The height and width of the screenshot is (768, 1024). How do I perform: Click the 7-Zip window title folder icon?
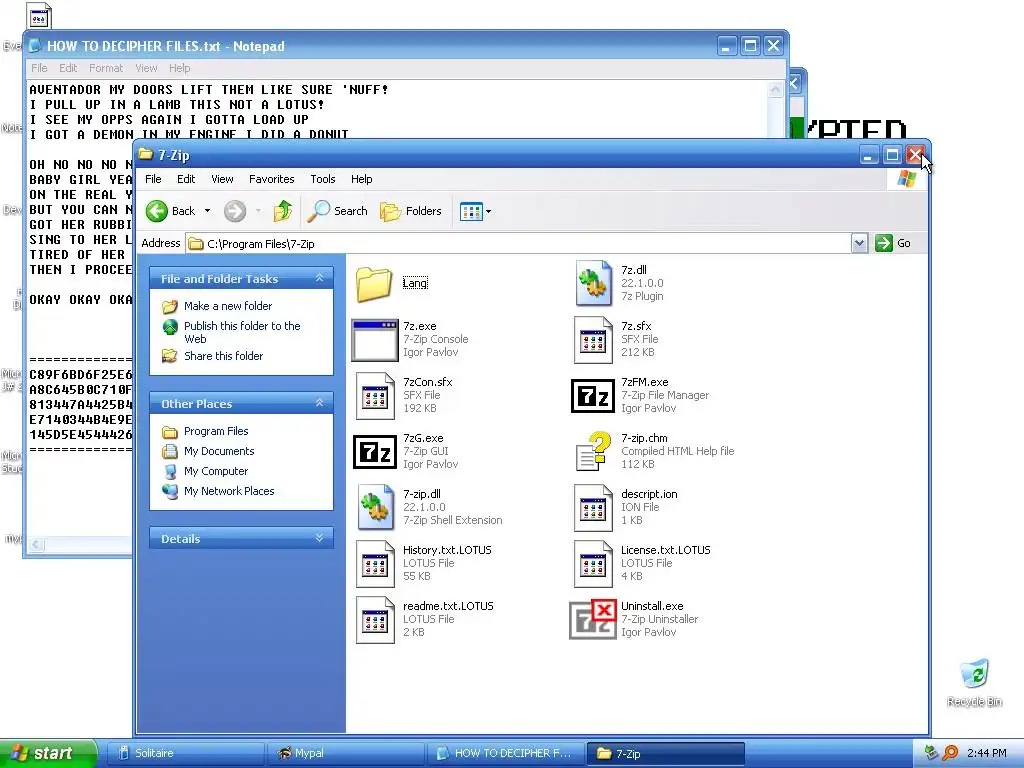146,155
